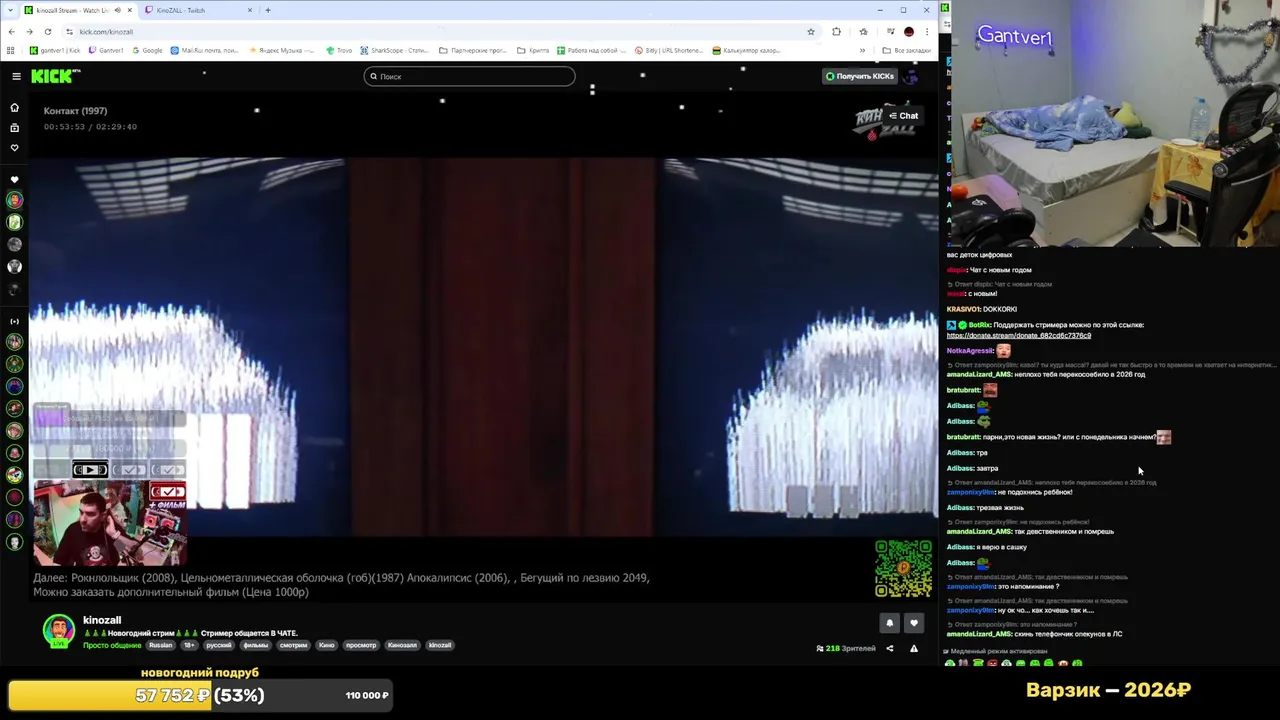
Task: Open Chrome apps grid in bookmarks bar
Action: tap(11, 50)
